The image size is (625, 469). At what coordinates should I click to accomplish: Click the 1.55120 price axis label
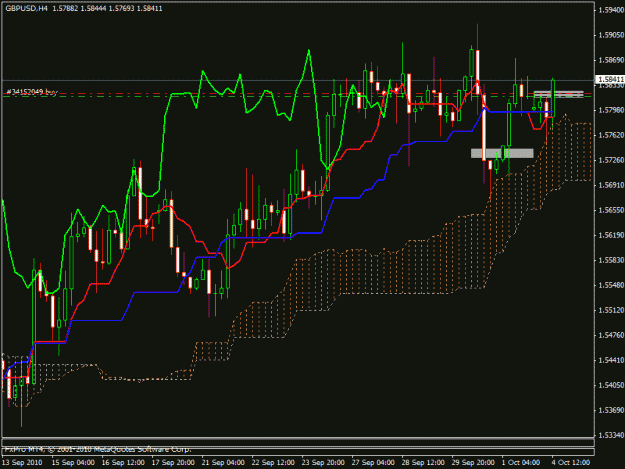[x=611, y=310]
